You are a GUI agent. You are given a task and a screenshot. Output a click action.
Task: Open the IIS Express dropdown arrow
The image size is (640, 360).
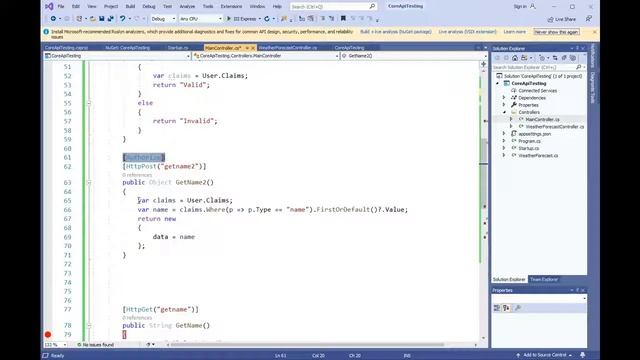[x=260, y=19]
